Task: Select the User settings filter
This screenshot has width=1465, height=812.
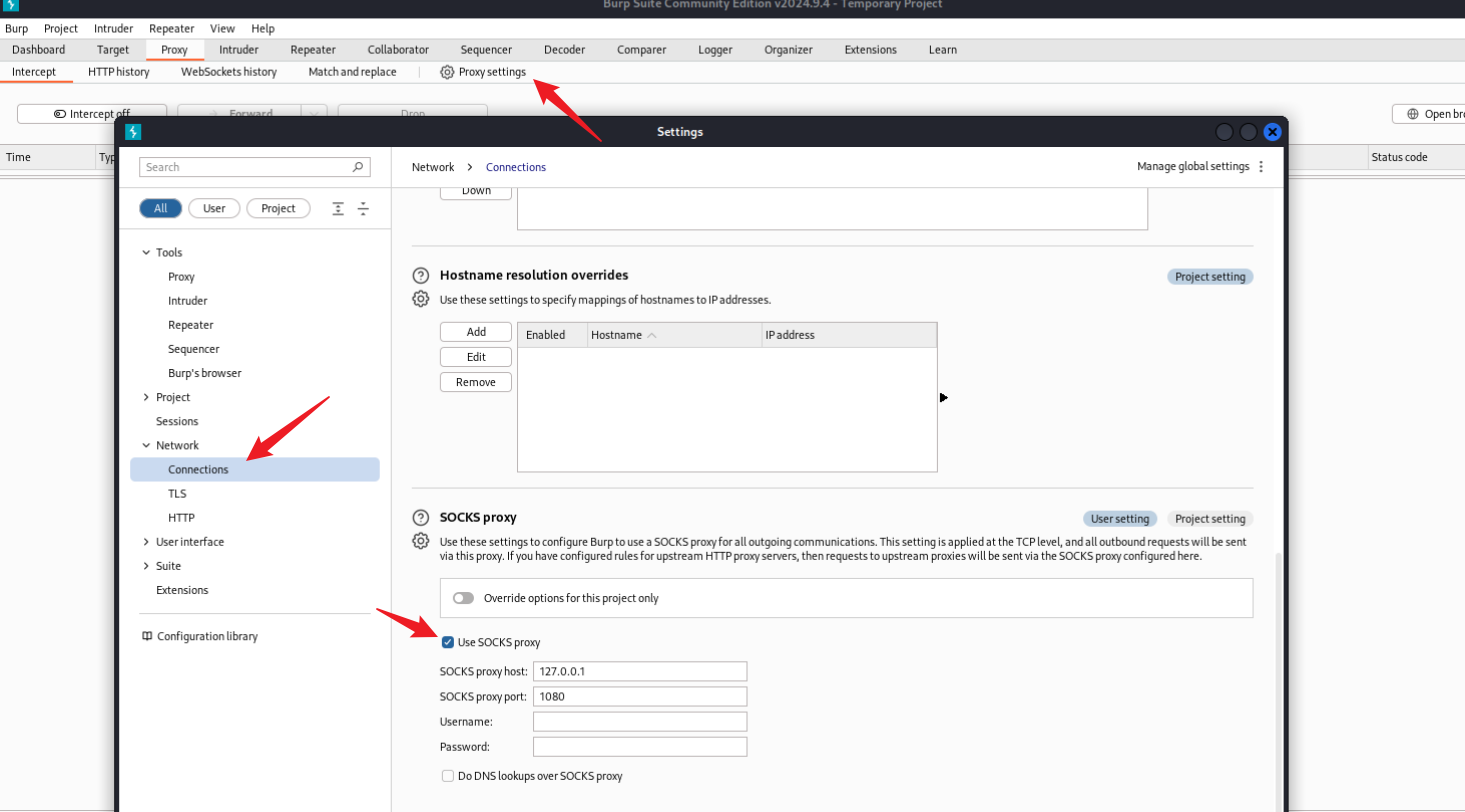Action: (x=214, y=208)
